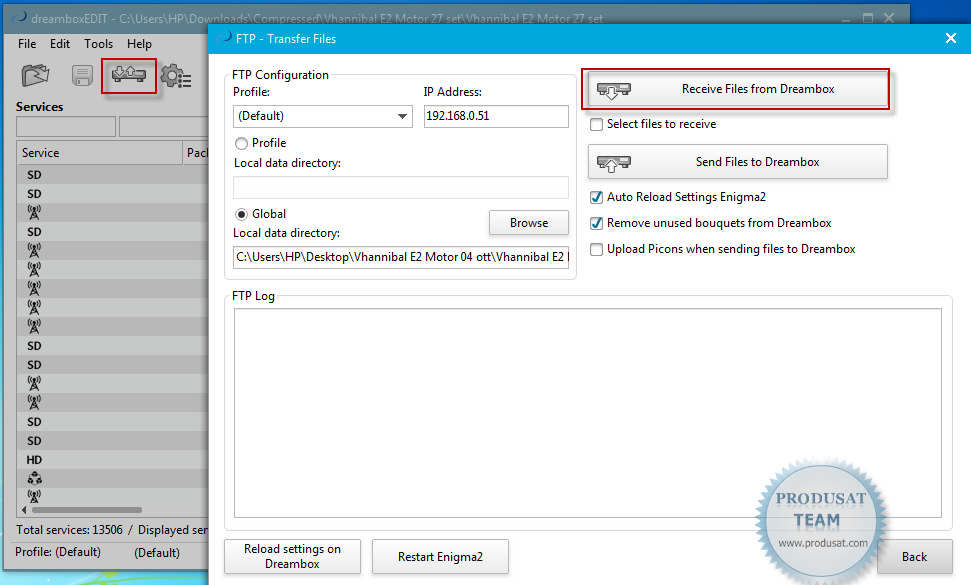The width and height of the screenshot is (971, 585).
Task: Select the Global radio button
Action: pos(242,214)
